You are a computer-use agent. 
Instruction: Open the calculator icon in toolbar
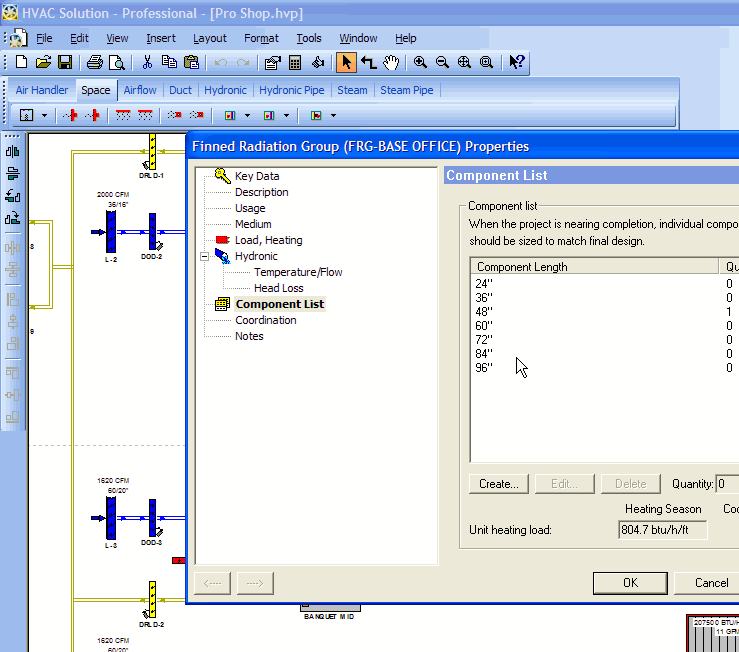pyautogui.click(x=295, y=62)
